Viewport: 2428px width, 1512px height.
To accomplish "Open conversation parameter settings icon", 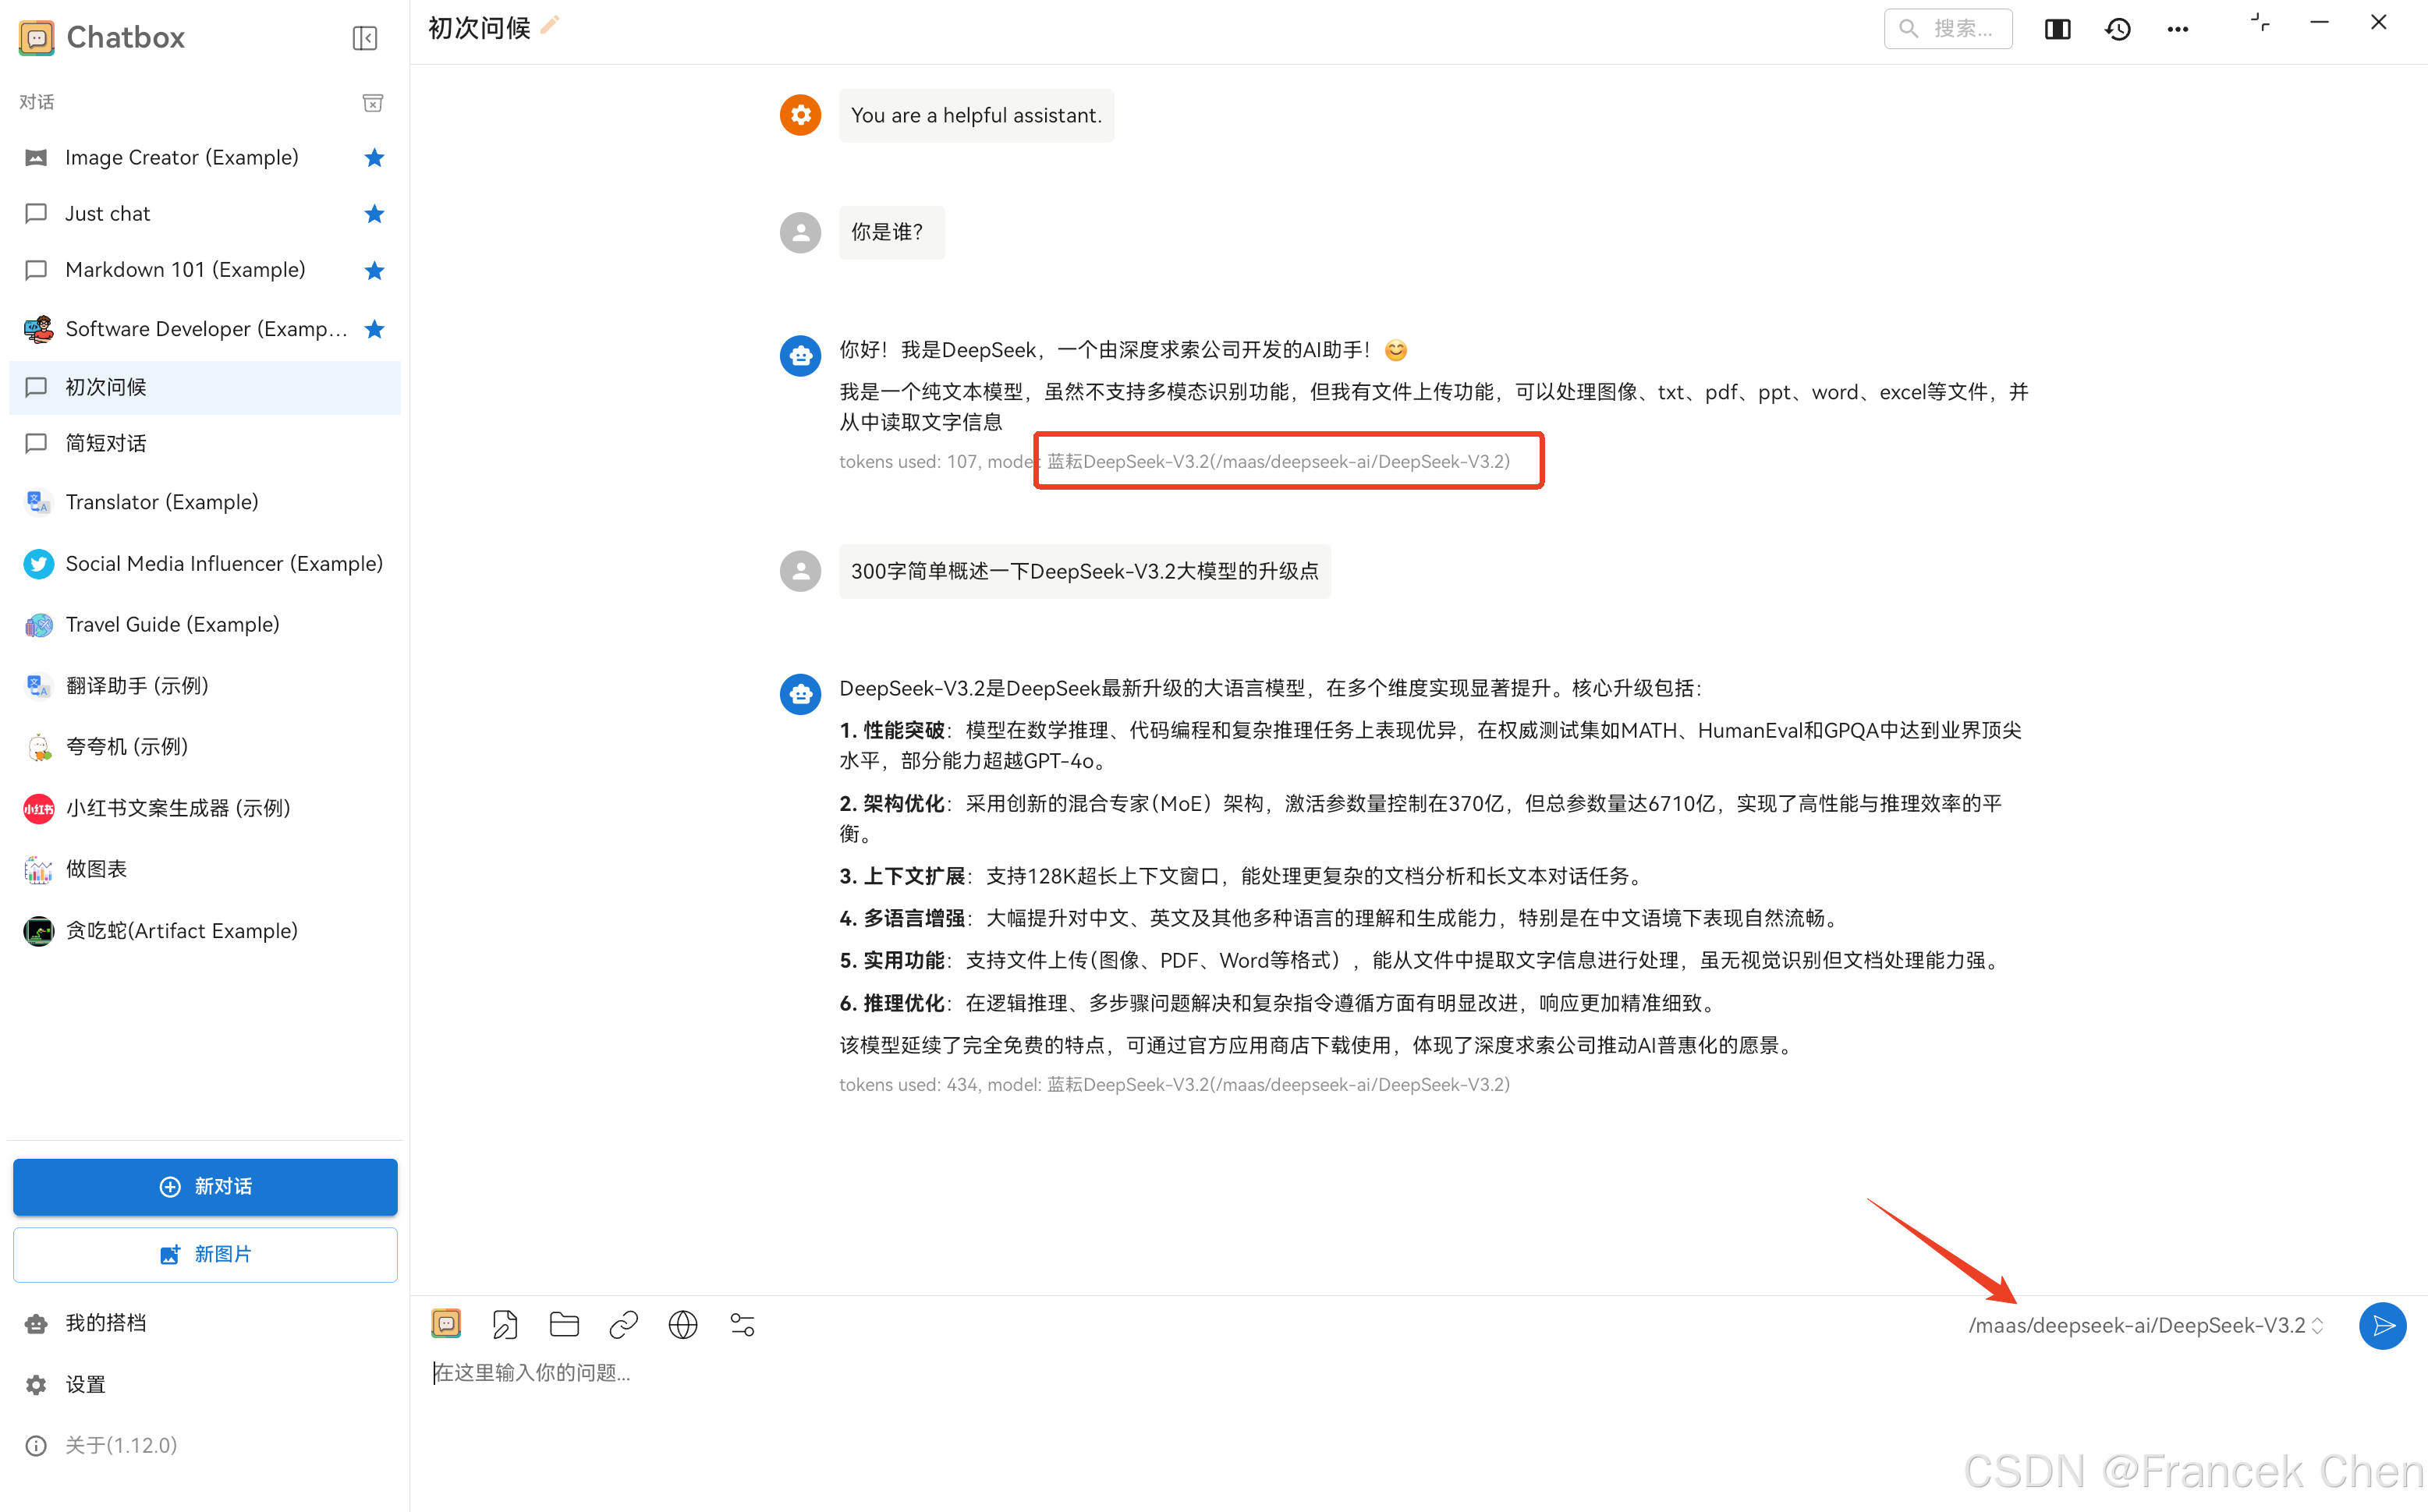I will click(x=742, y=1323).
